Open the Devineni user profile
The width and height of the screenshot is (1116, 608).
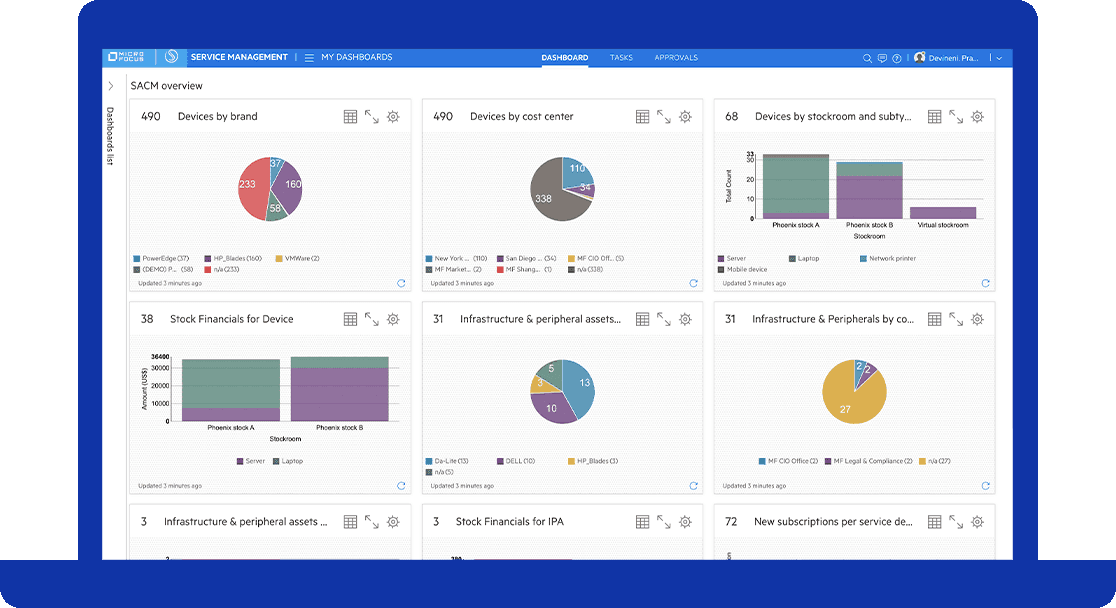(x=947, y=58)
